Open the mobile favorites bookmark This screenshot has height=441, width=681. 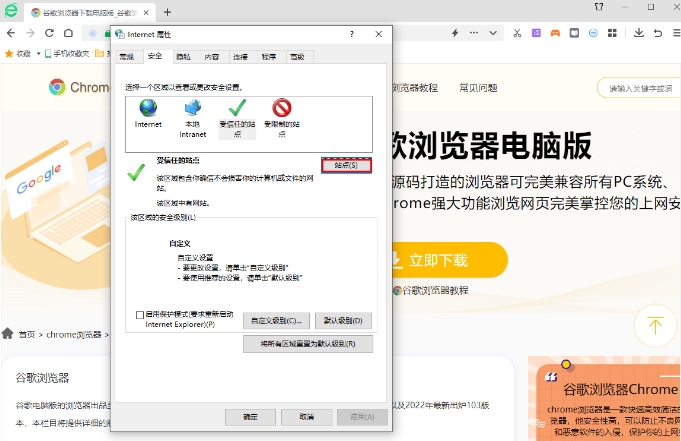pyautogui.click(x=67, y=53)
